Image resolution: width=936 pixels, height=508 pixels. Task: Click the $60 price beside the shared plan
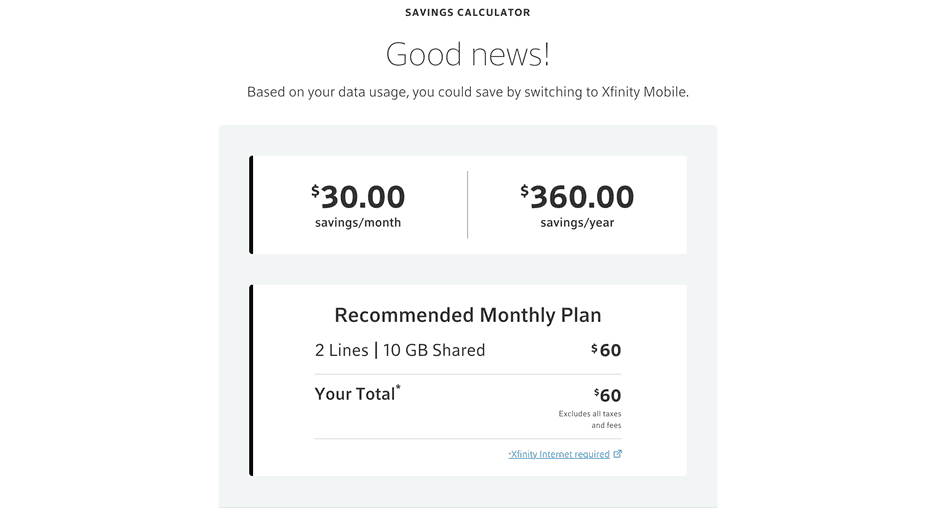pos(606,350)
